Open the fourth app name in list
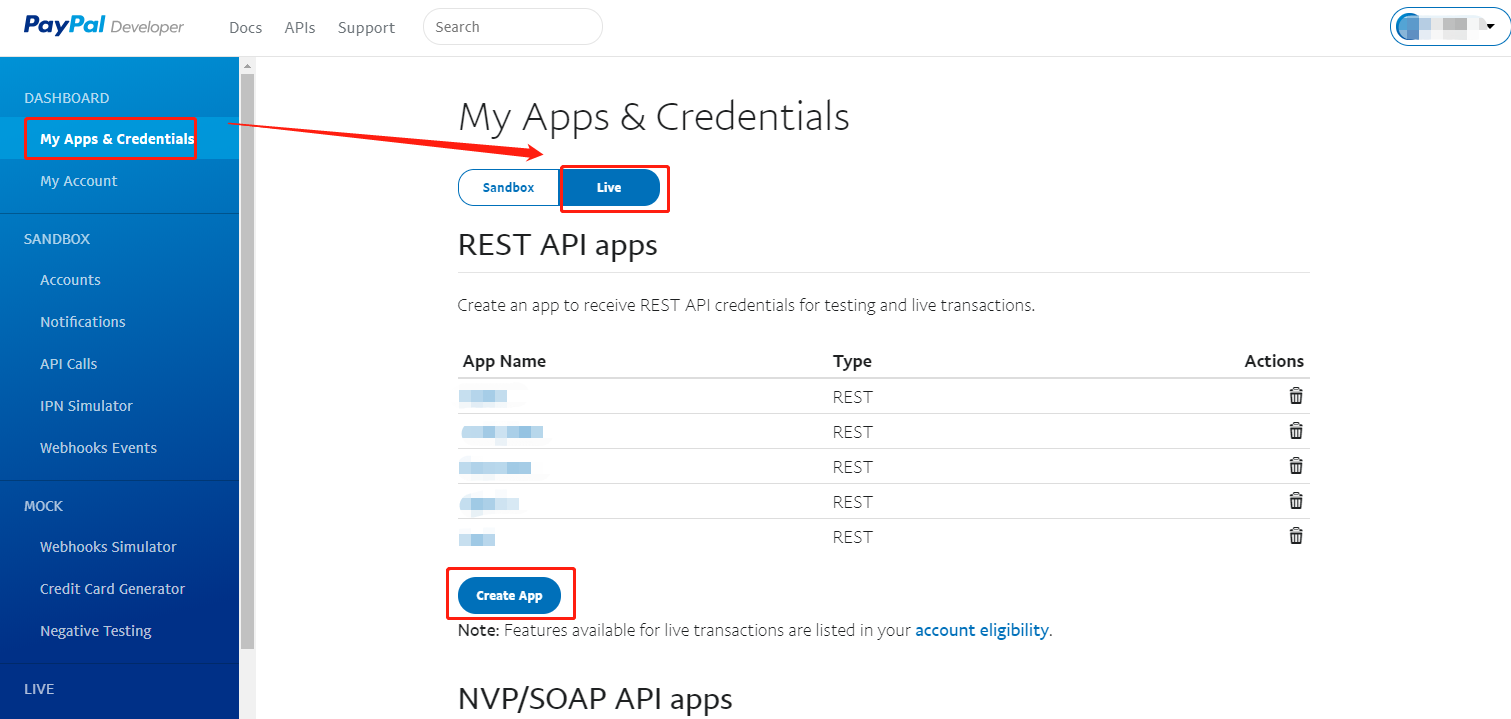The image size is (1511, 719). tap(489, 502)
